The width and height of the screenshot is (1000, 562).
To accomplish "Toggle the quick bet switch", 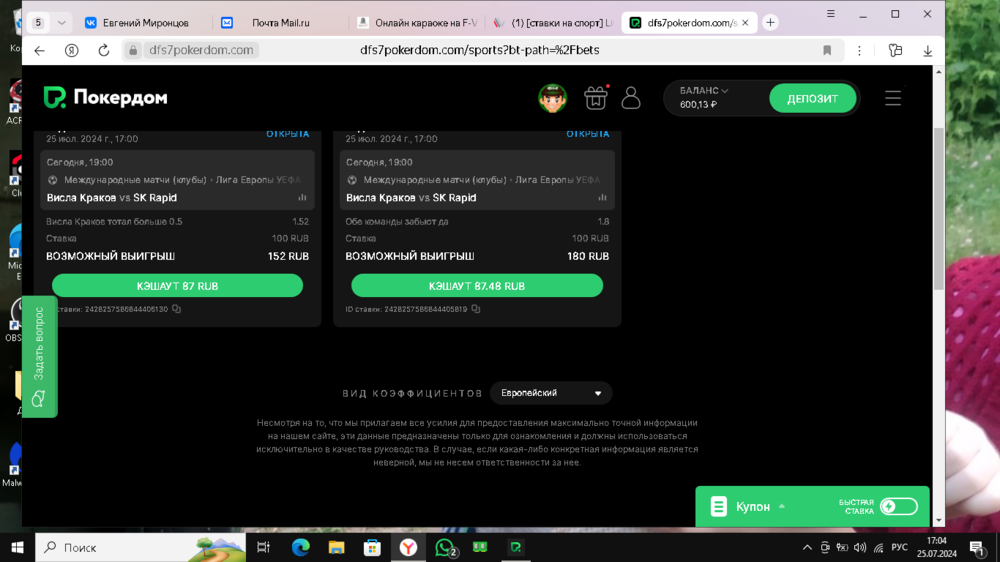I will click(897, 507).
